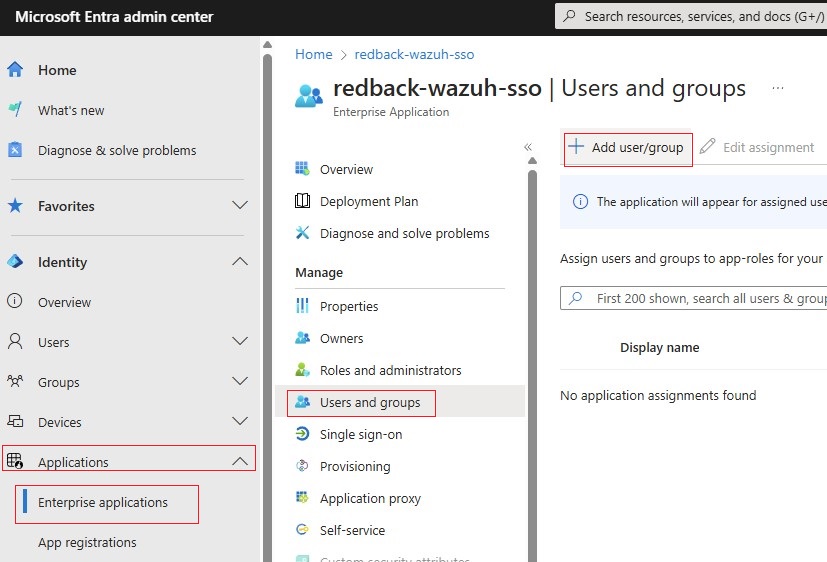Viewport: 827px width, 562px height.
Task: Click the left sidebar scrollbar up arrow
Action: tap(267, 45)
